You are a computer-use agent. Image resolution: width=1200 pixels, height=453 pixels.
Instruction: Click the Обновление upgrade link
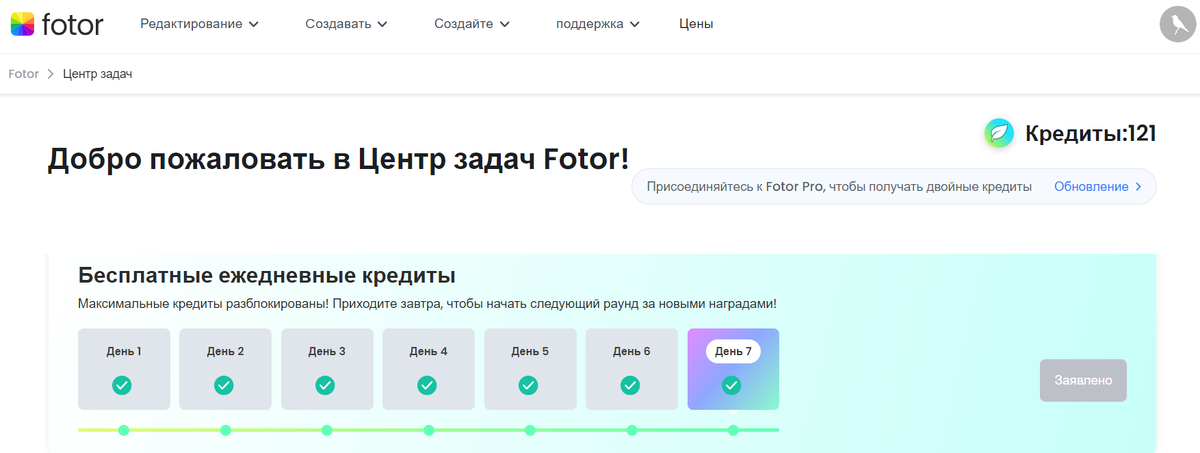pos(1098,187)
